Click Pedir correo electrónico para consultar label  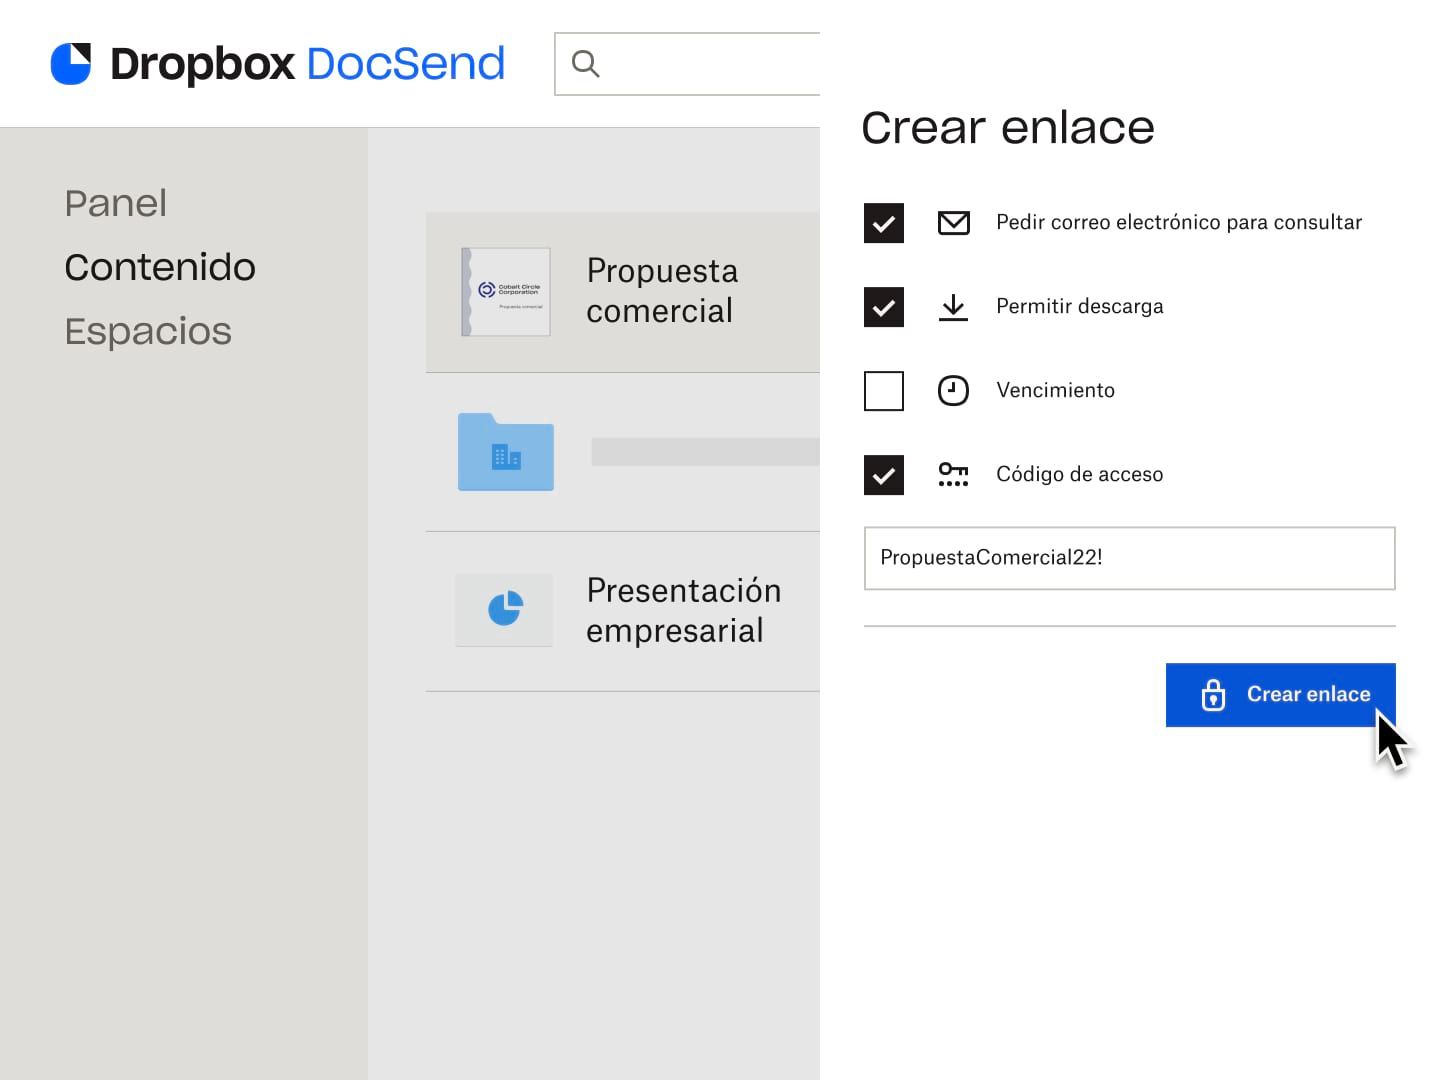click(1179, 223)
